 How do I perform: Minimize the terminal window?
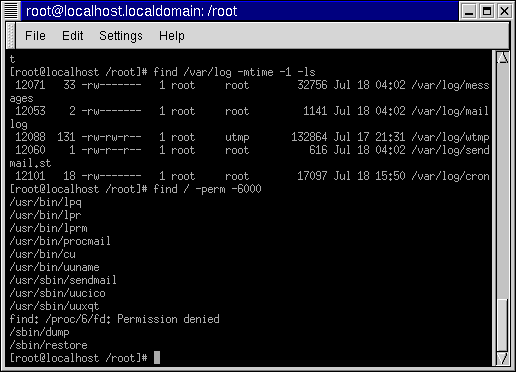click(x=469, y=11)
